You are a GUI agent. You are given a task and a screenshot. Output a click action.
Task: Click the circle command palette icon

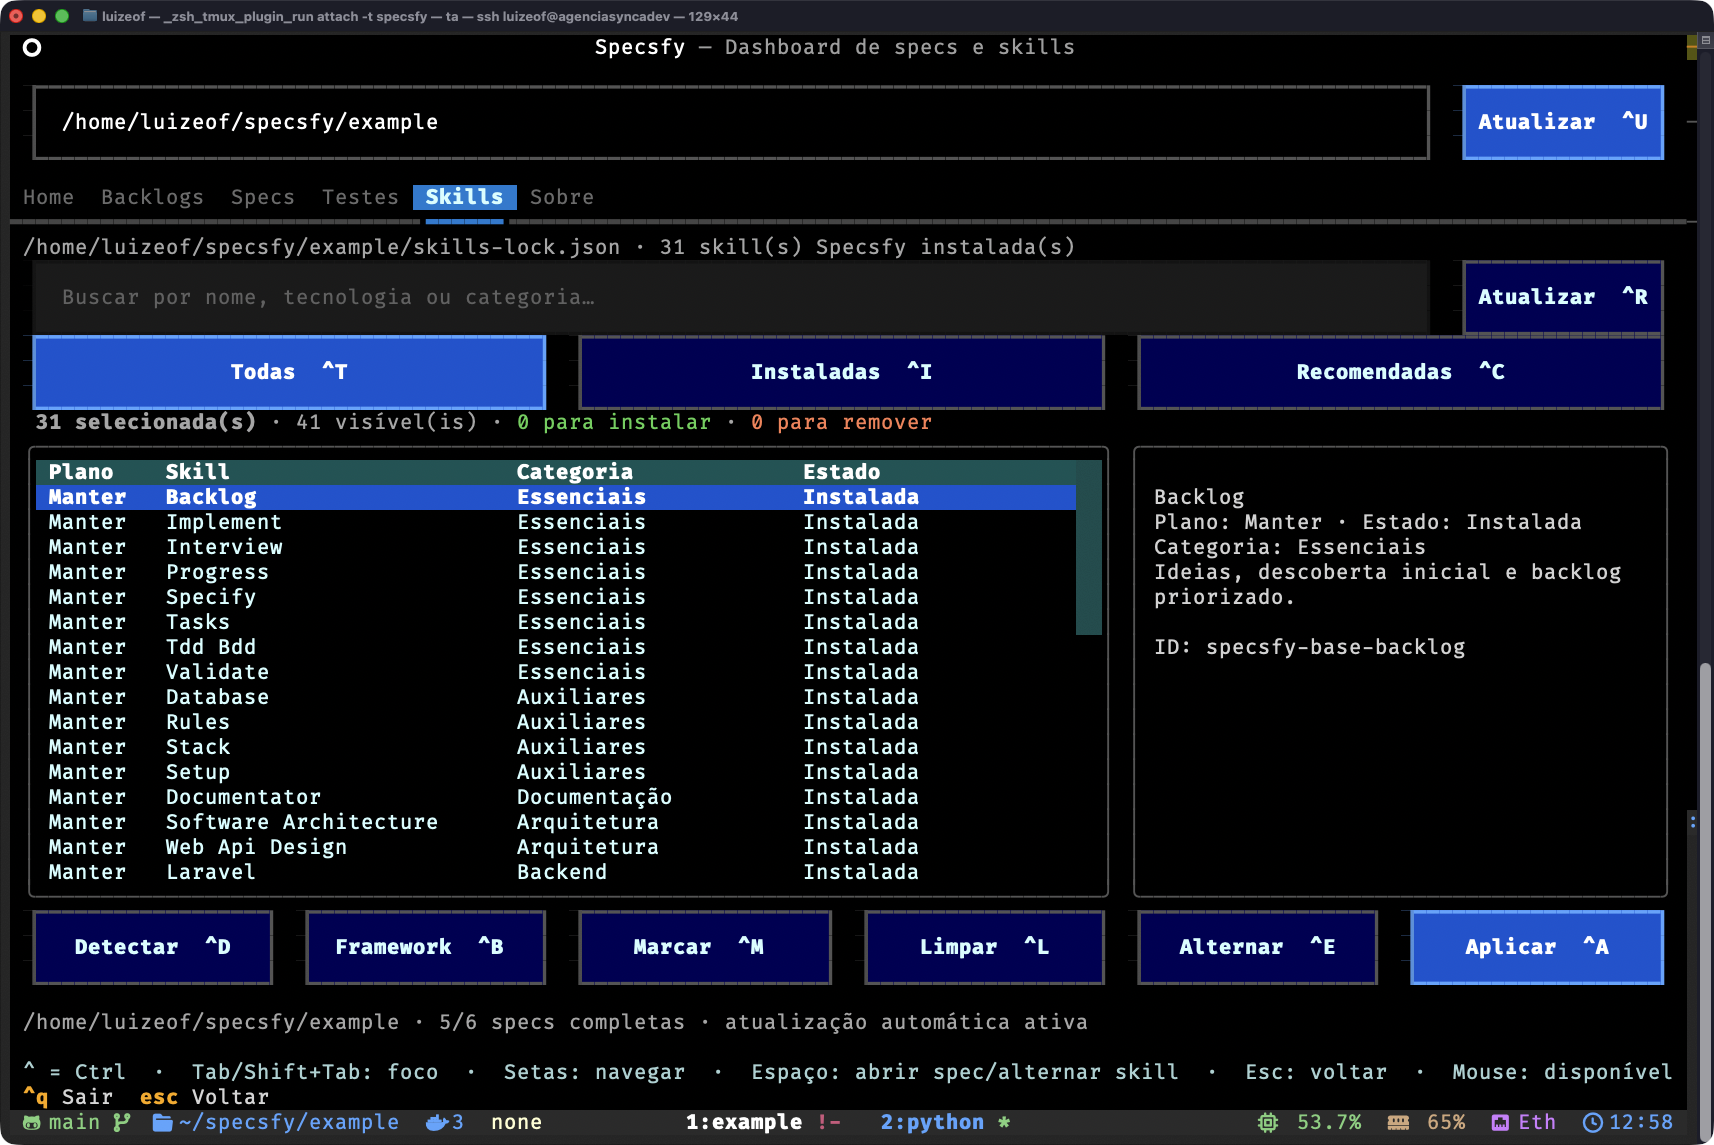coord(32,47)
